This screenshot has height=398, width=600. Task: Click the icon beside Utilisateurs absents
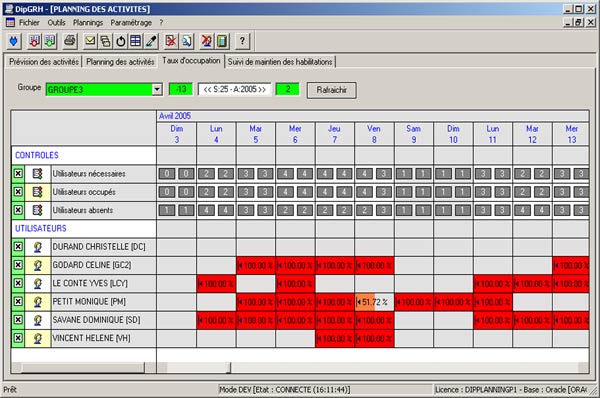(x=38, y=210)
